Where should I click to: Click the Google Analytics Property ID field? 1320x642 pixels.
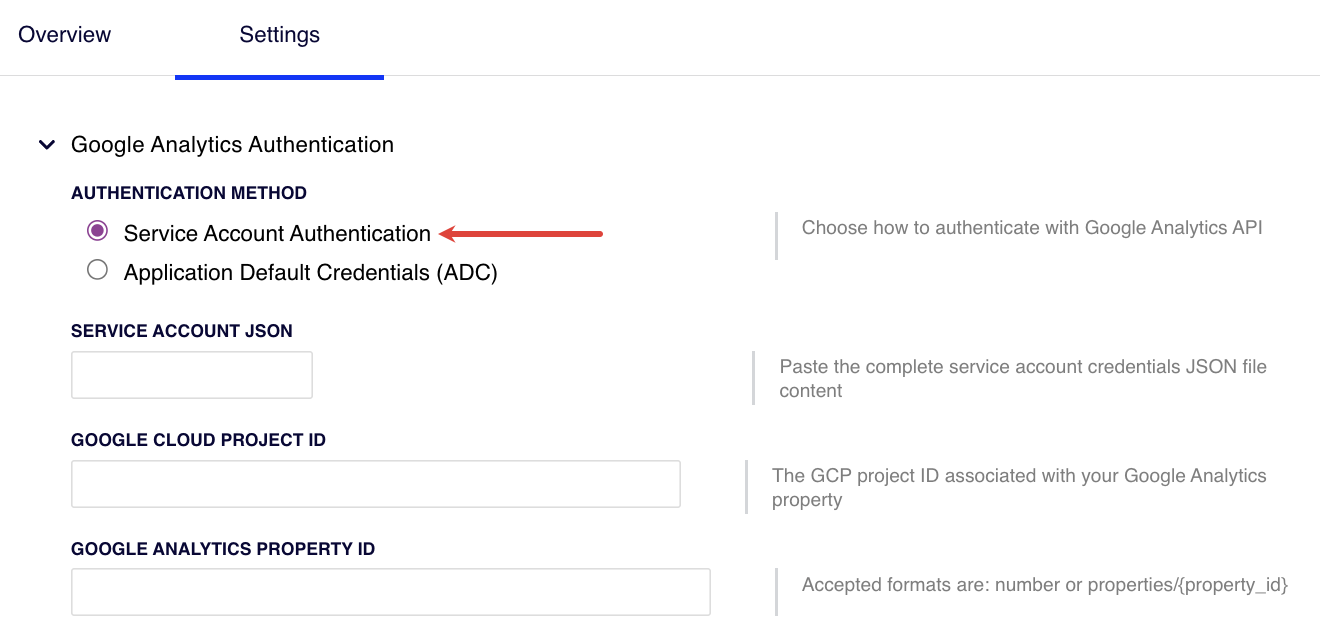coord(390,592)
